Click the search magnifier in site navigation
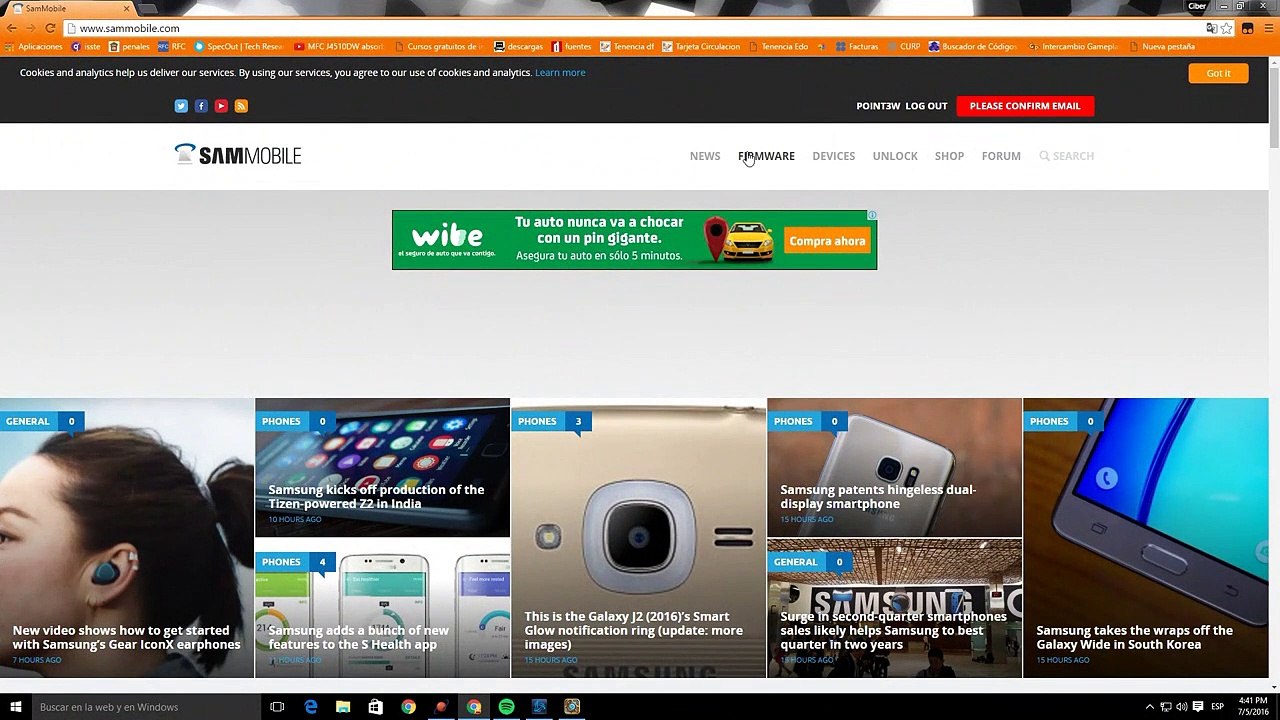This screenshot has width=1280, height=720. [x=1044, y=156]
